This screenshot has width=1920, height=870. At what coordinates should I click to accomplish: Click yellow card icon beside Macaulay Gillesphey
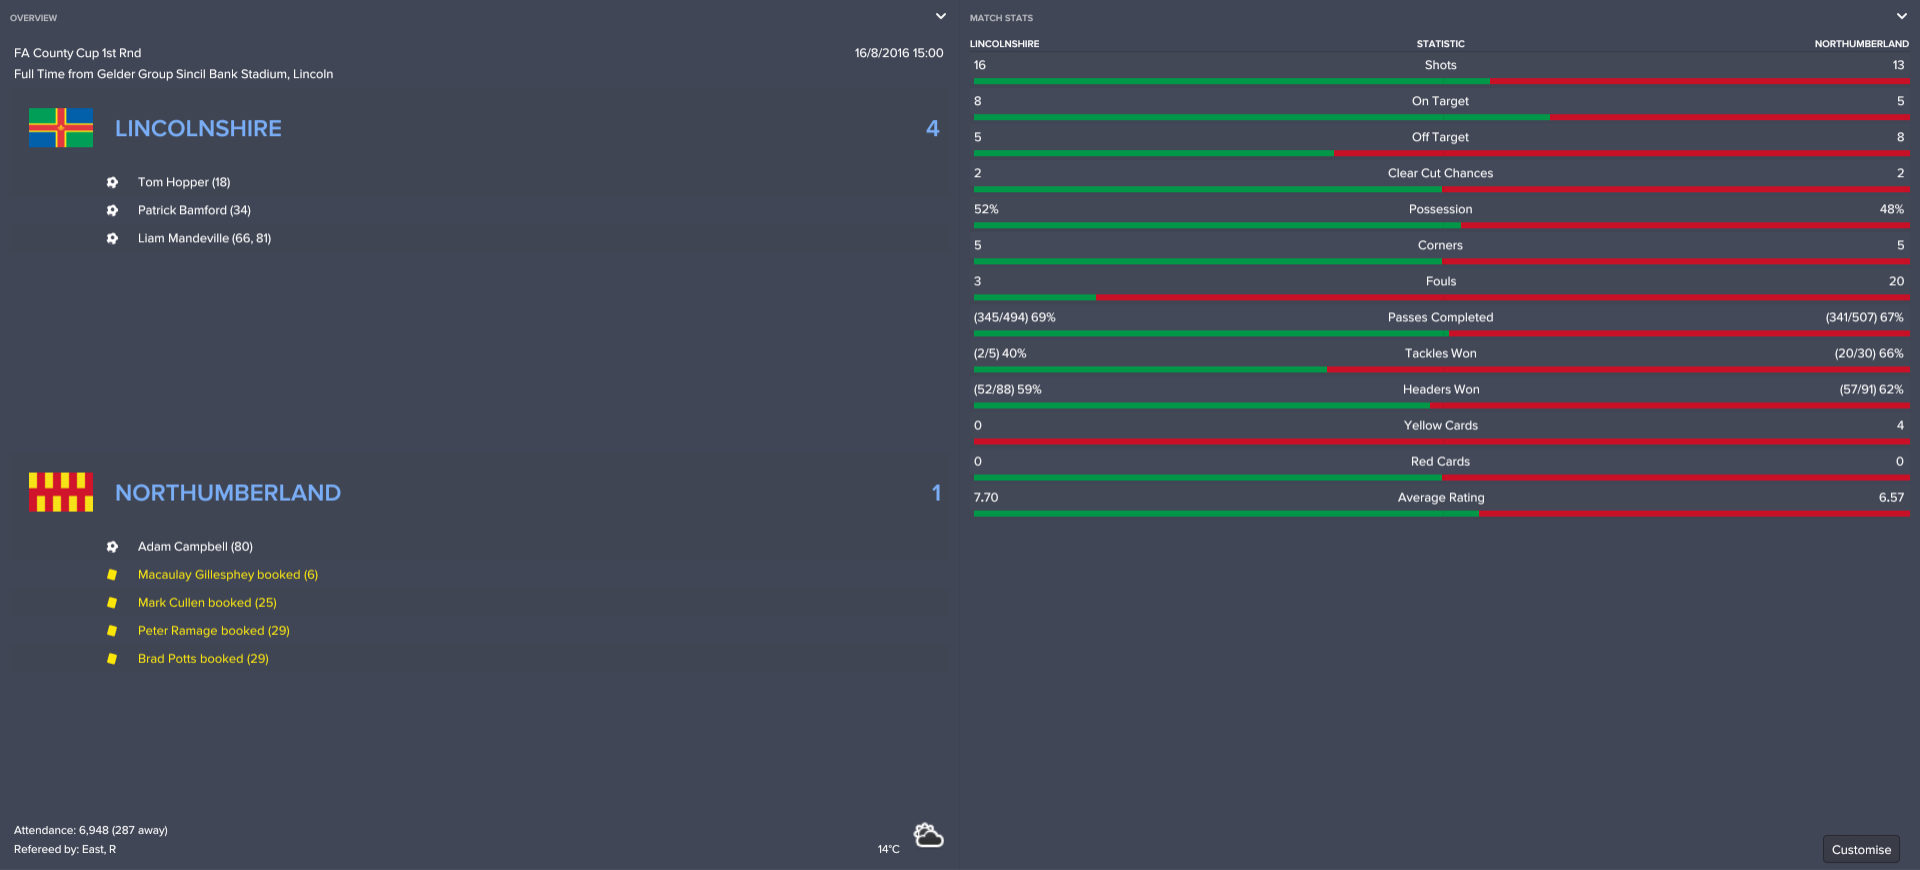(x=112, y=575)
